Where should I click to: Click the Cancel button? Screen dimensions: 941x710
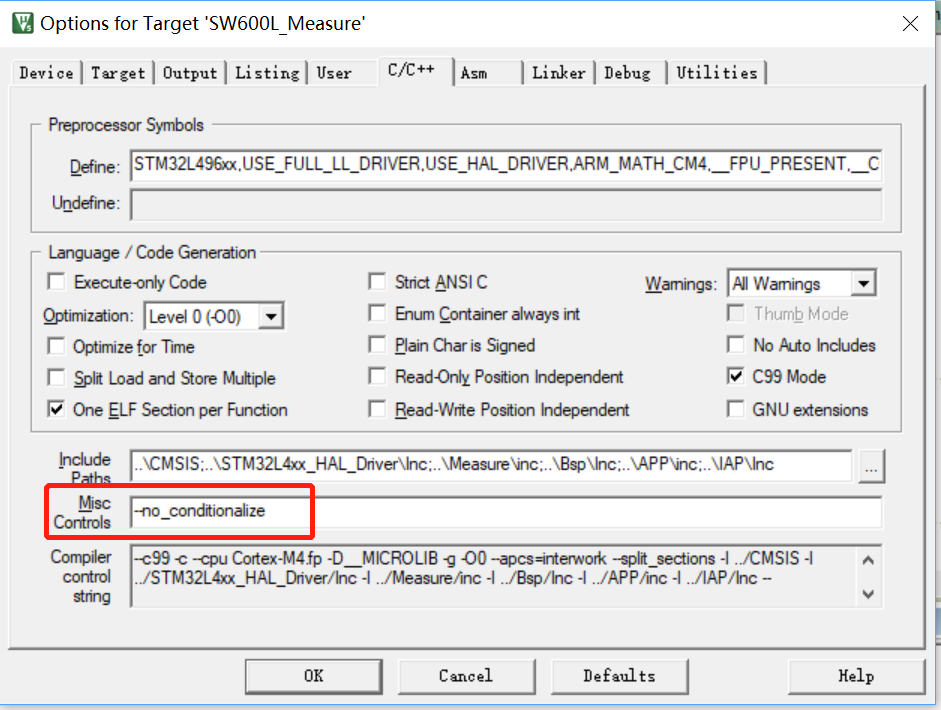click(x=466, y=676)
